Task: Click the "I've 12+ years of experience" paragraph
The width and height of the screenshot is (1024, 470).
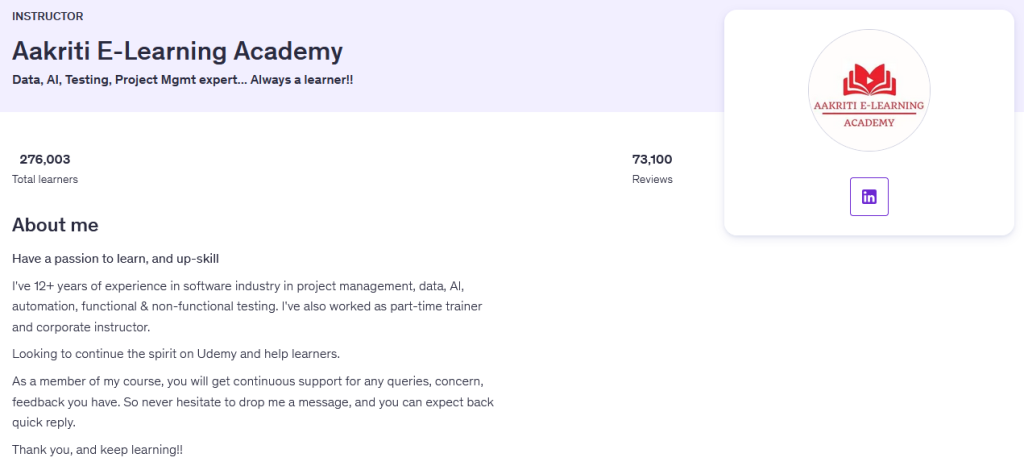Action: pos(237,286)
